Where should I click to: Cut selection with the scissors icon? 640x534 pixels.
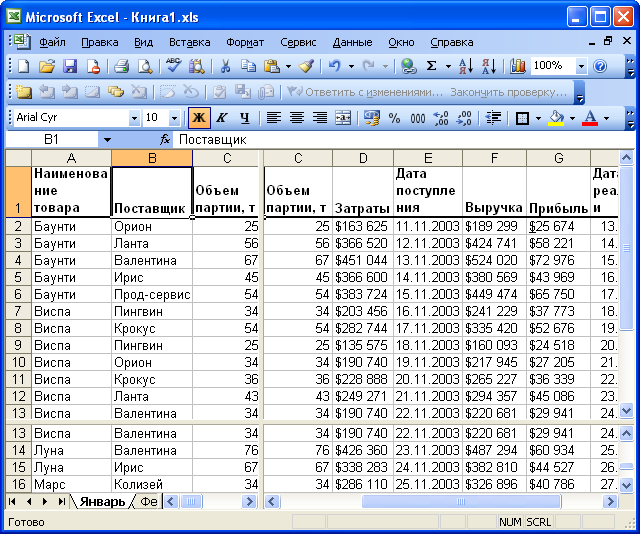point(225,66)
